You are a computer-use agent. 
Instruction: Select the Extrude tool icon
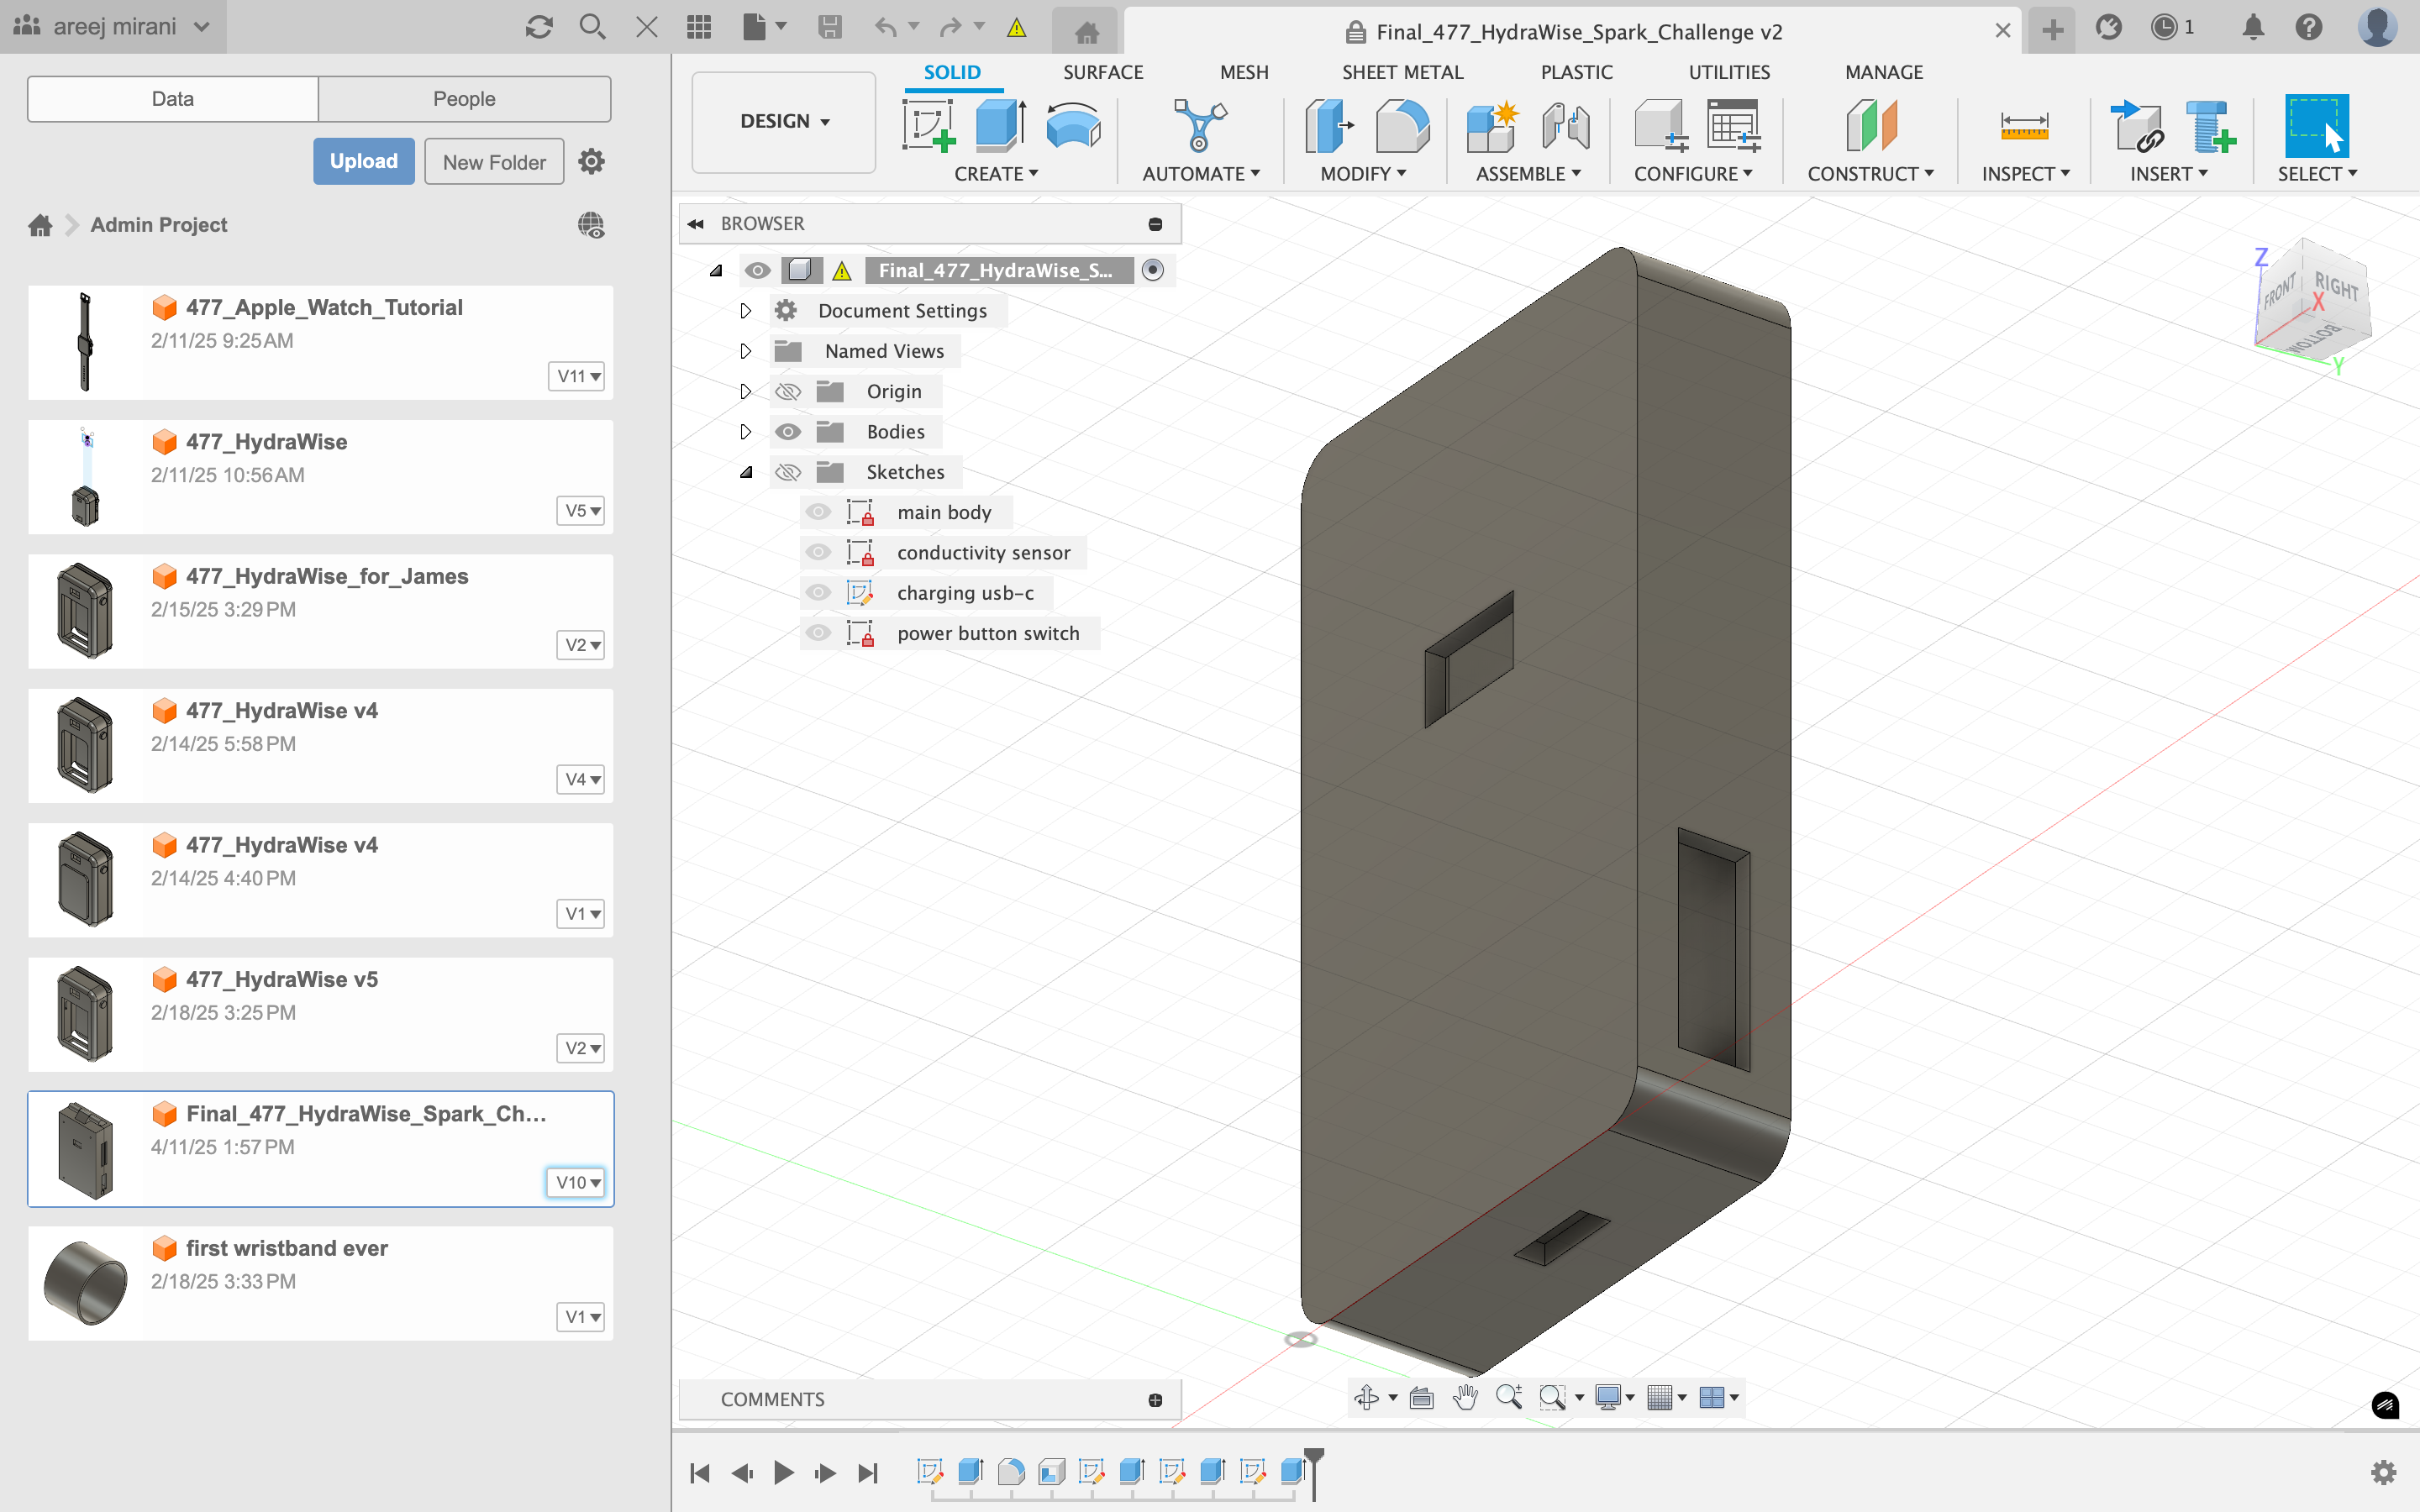(1000, 127)
